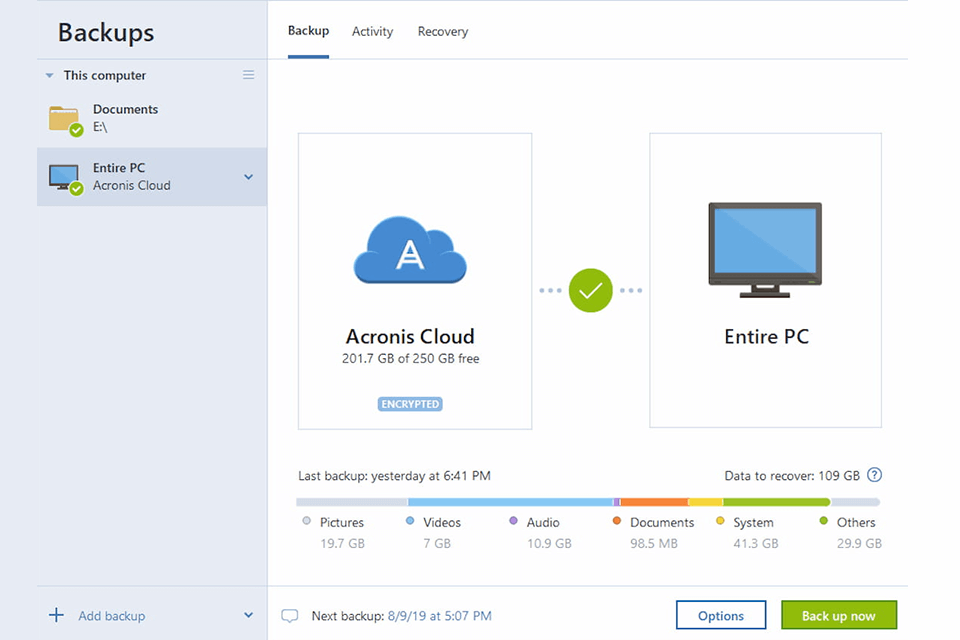Open backup Options
Viewport: 960px width, 640px height.
click(721, 615)
